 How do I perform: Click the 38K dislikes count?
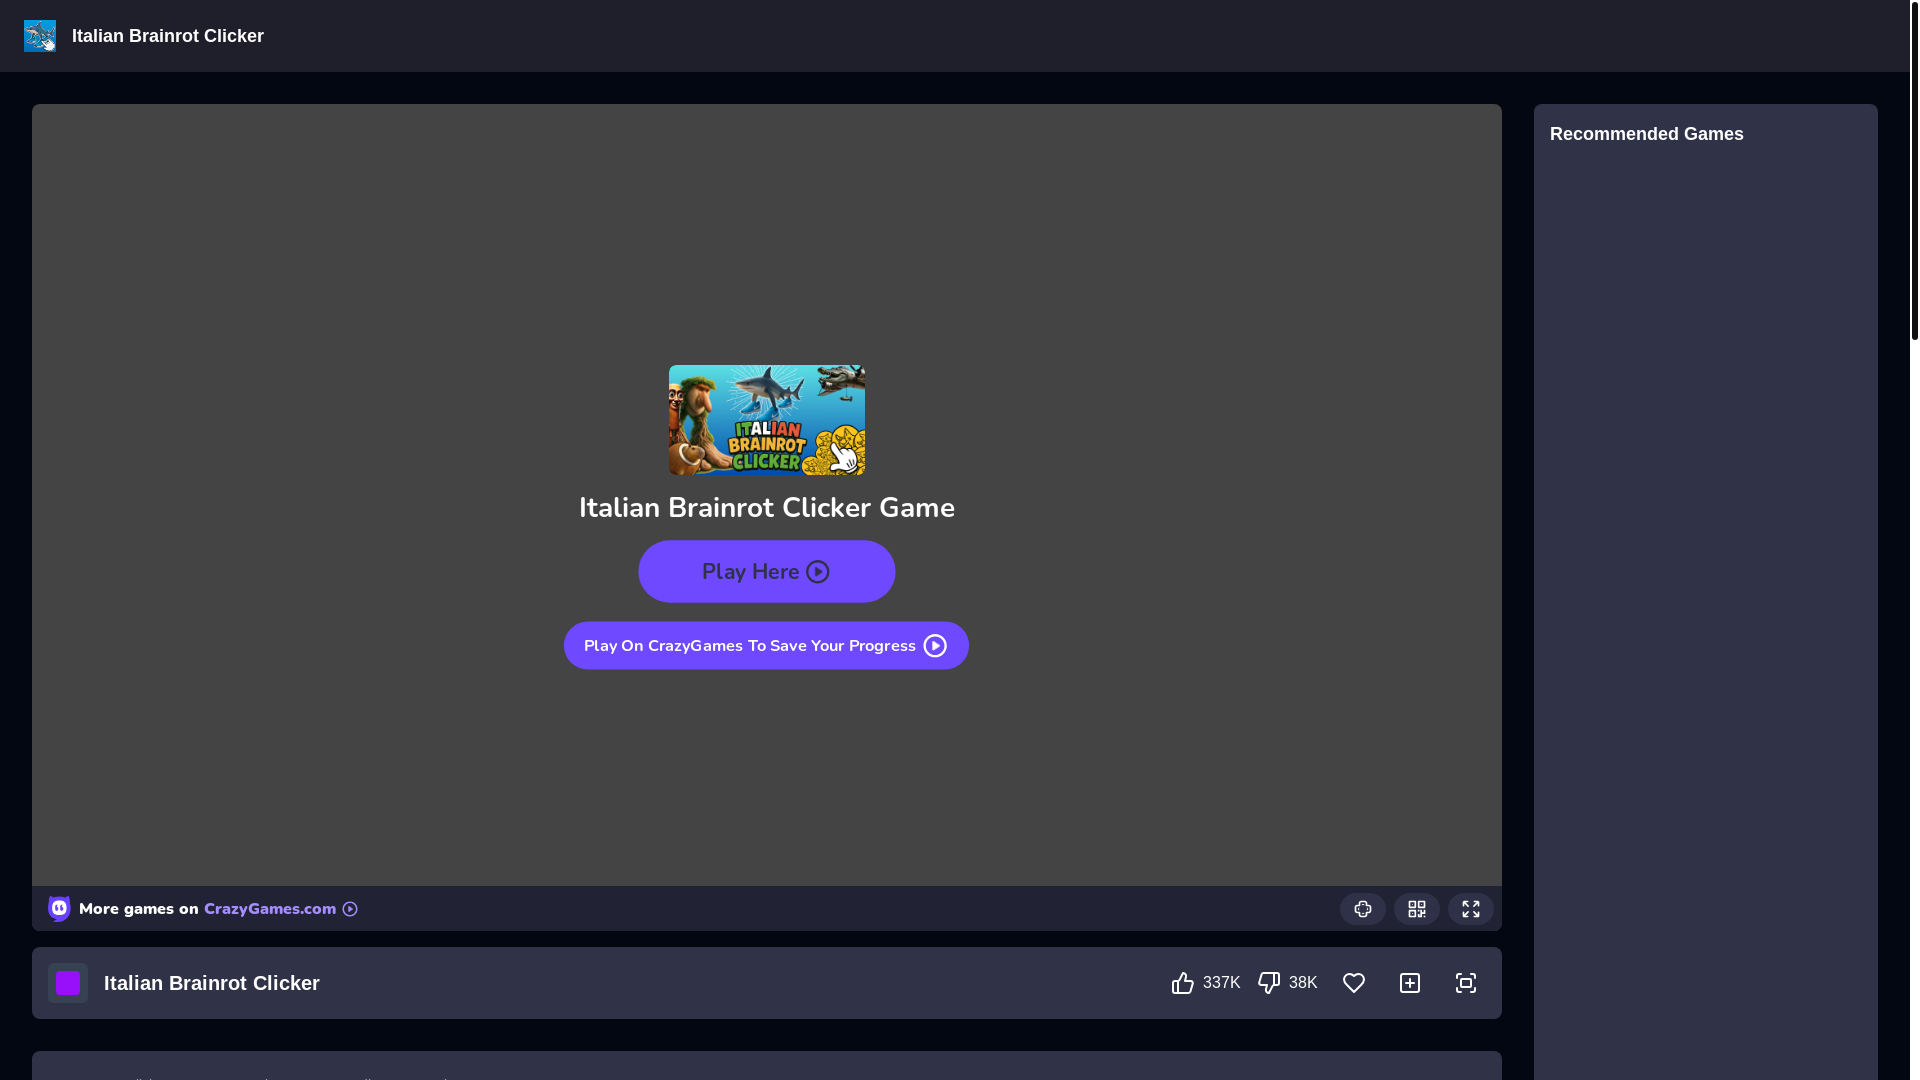(1303, 983)
